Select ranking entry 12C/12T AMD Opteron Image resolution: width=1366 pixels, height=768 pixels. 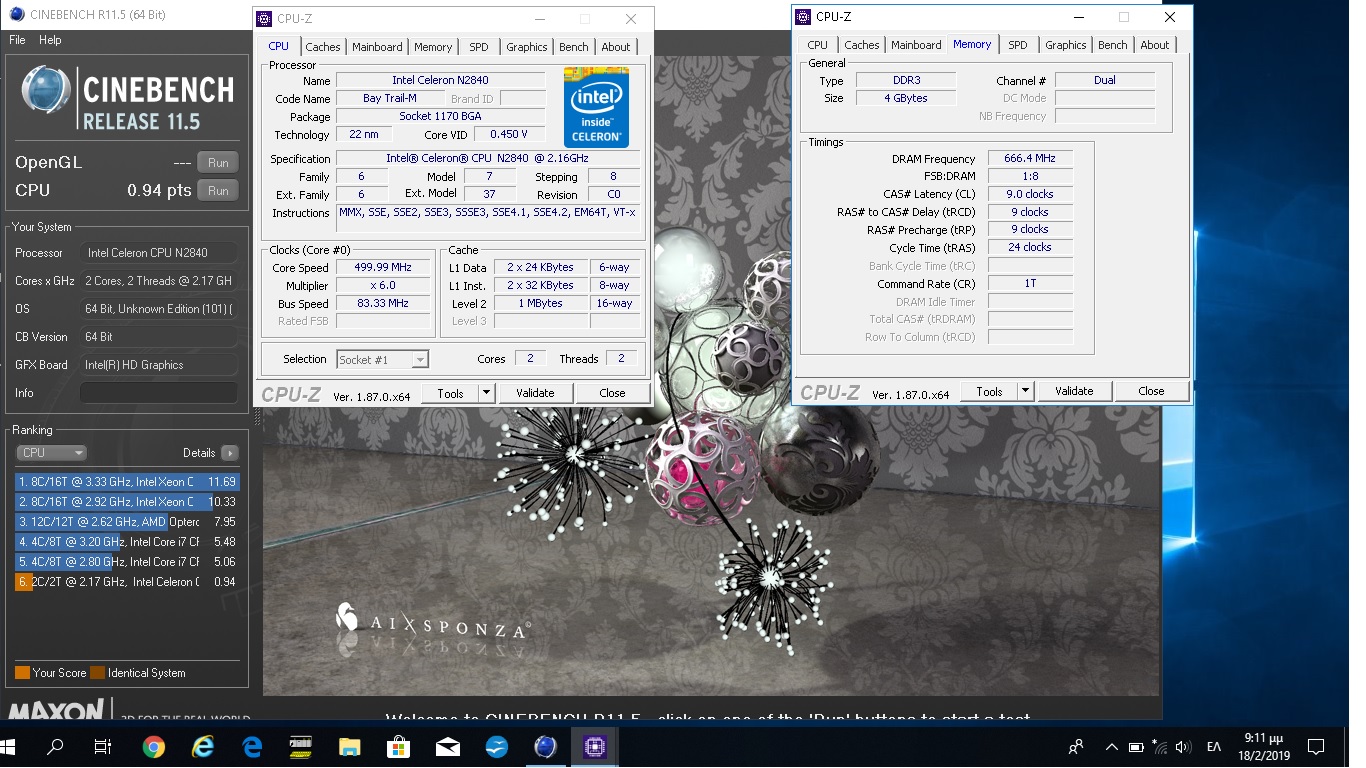127,522
